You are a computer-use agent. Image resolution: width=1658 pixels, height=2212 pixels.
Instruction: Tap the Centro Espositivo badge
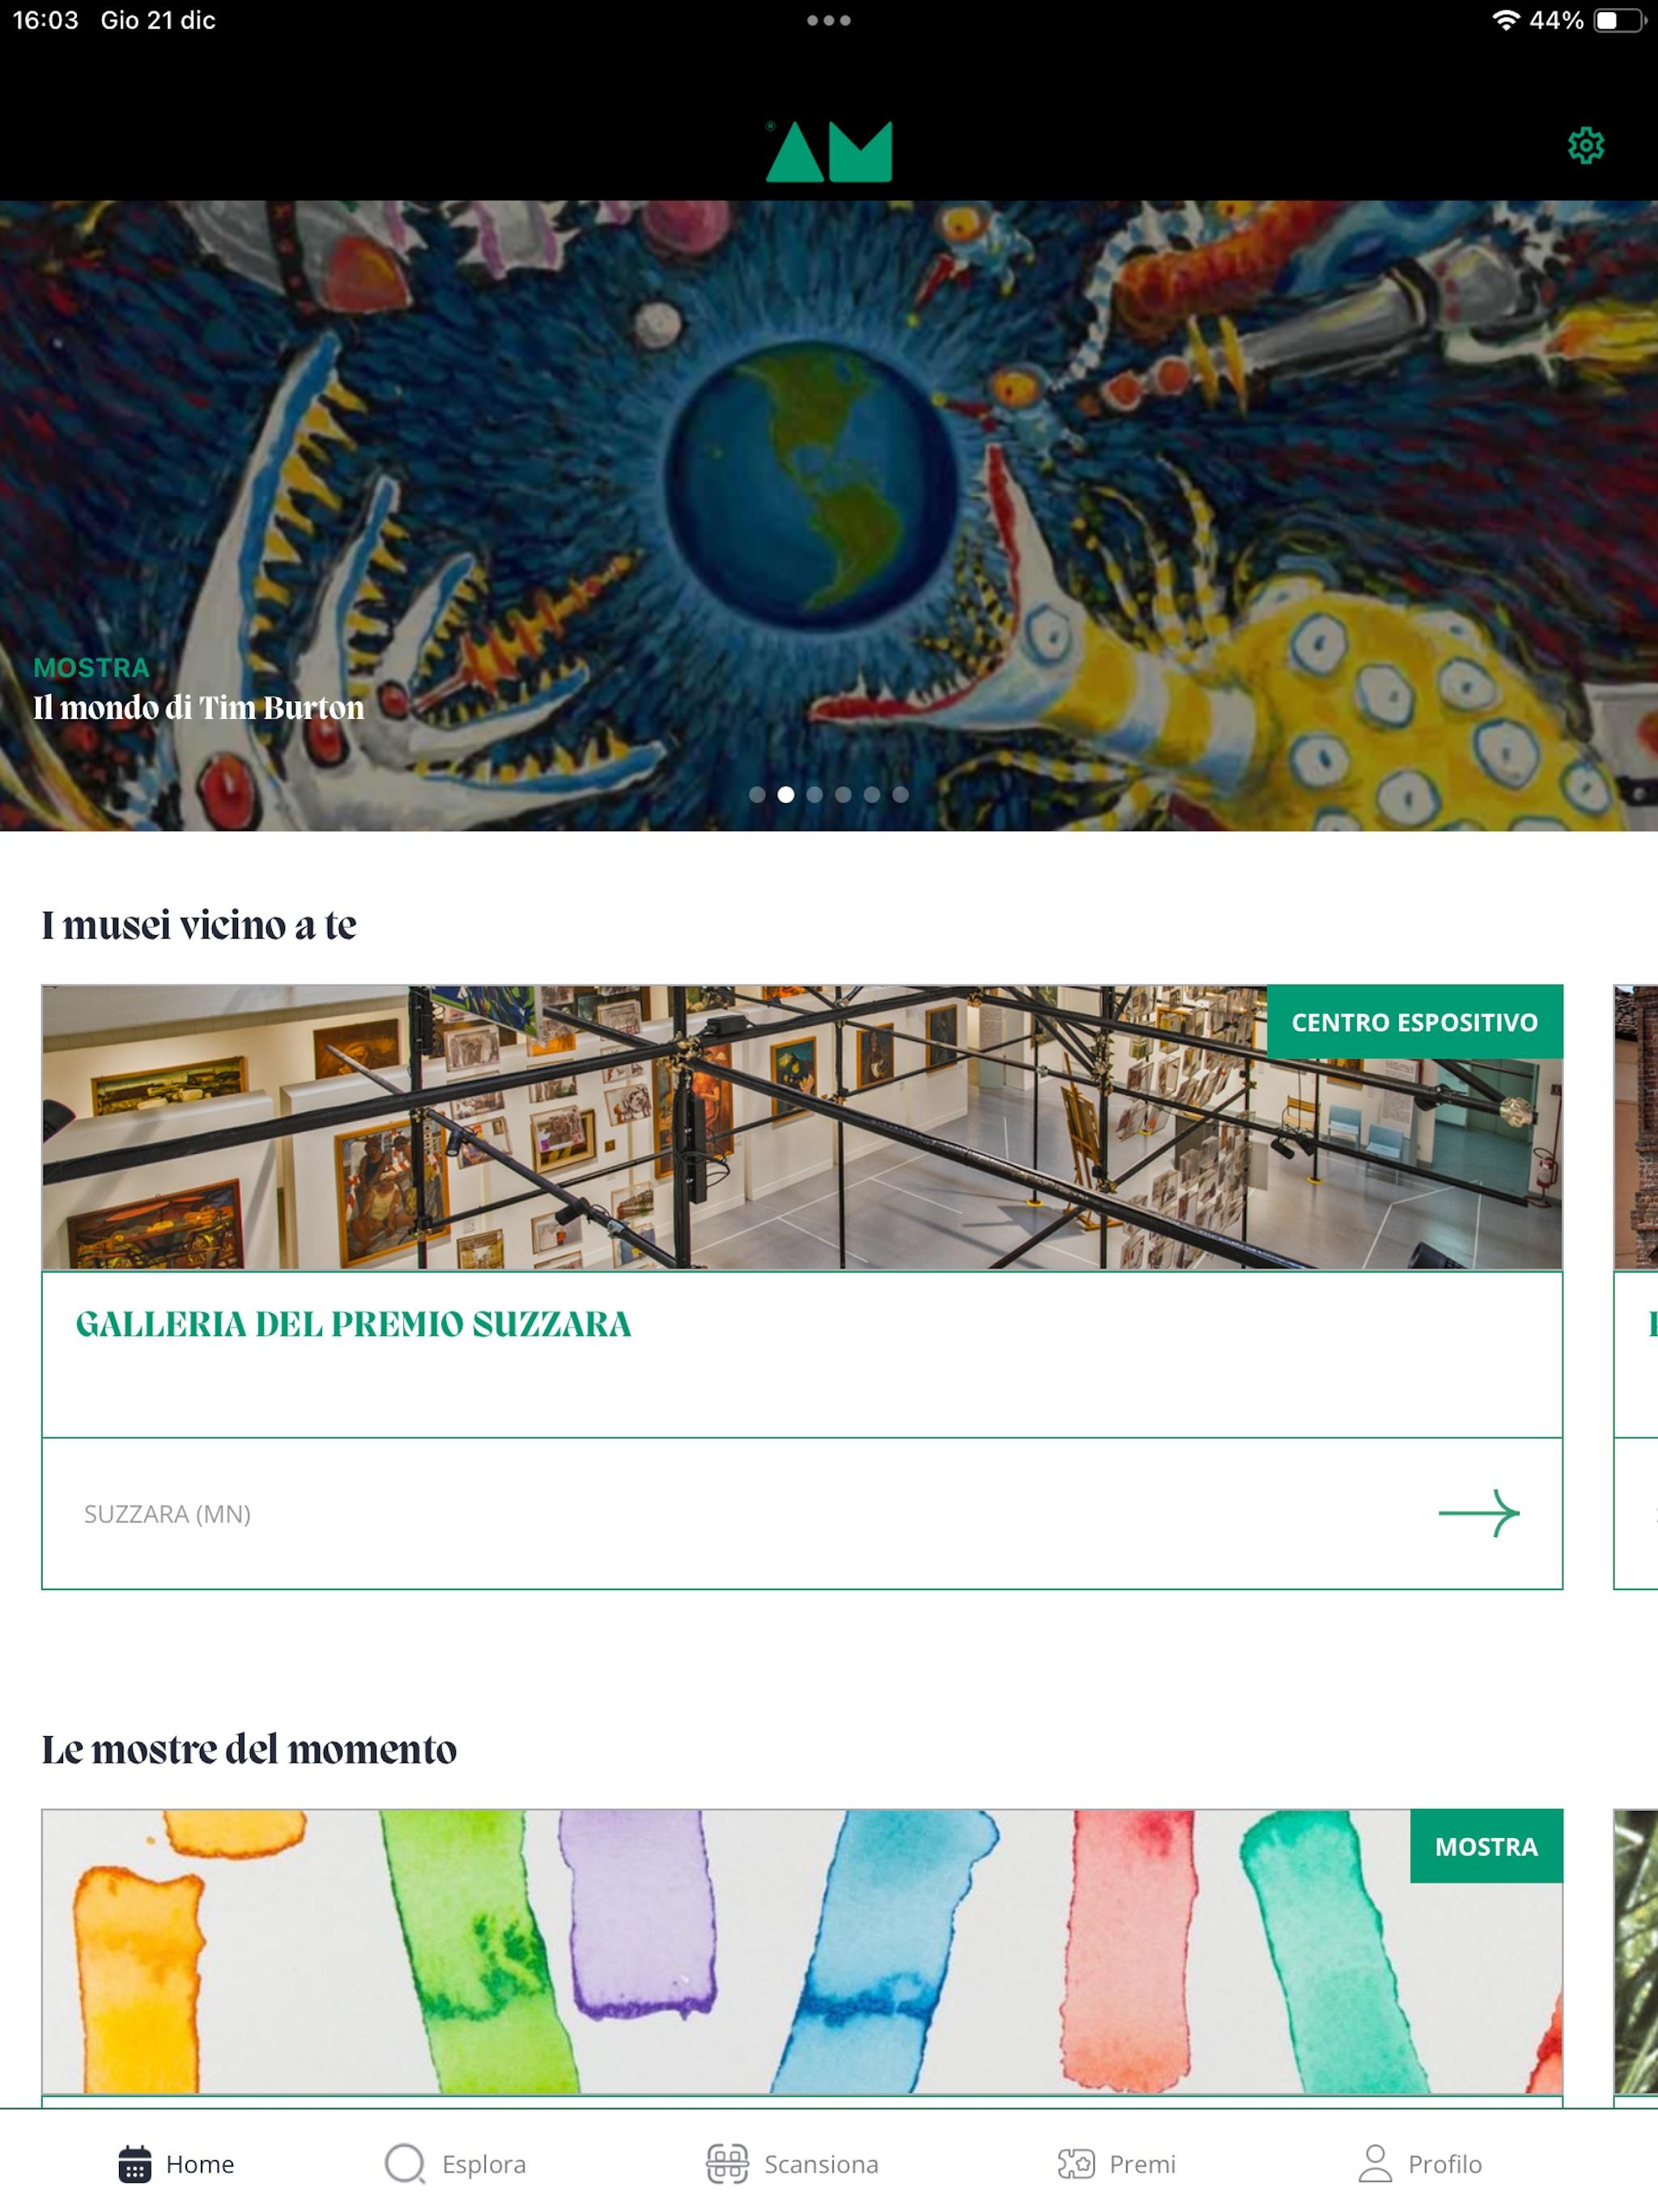coord(1414,1022)
